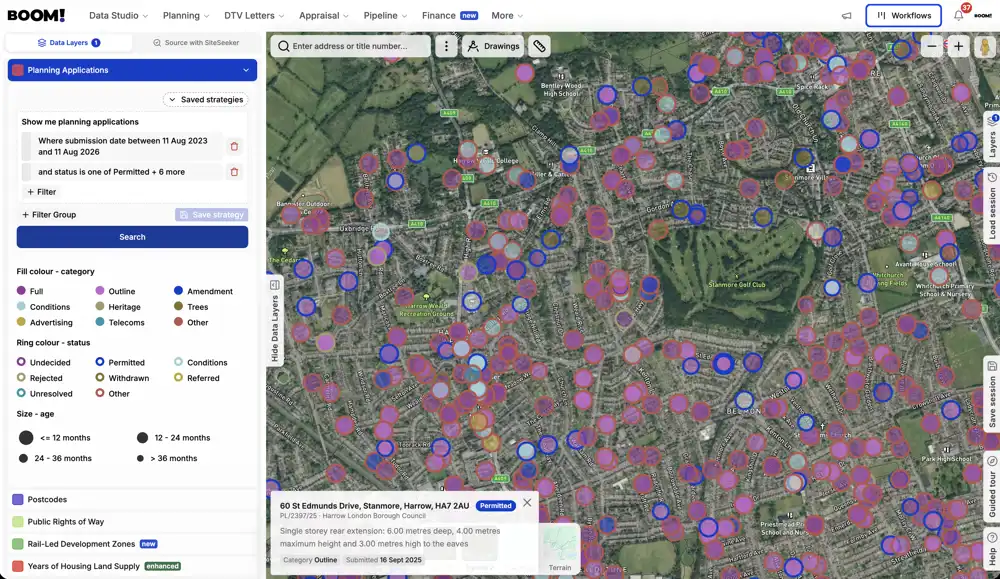Click the BOOM! logo at top left

click(36, 15)
